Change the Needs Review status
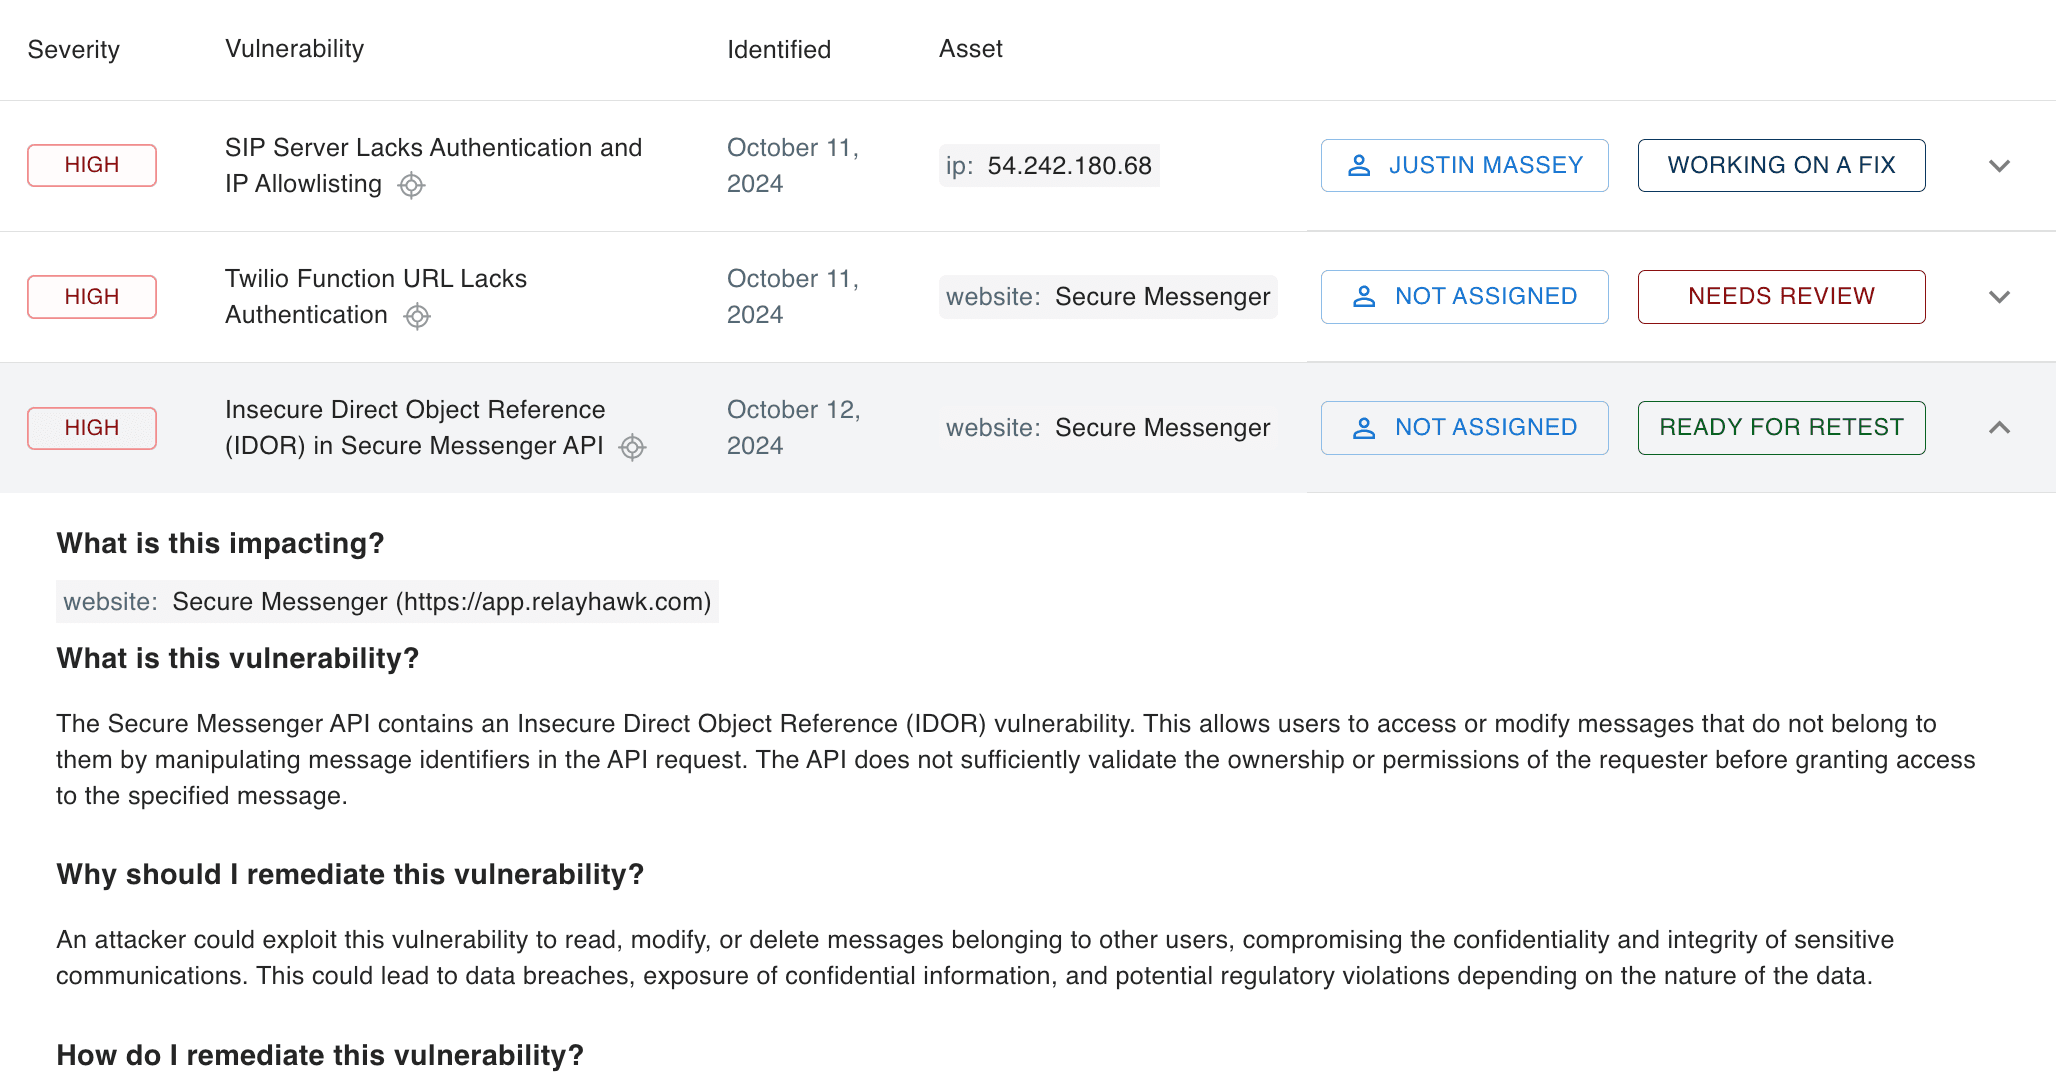2056x1076 pixels. [x=1781, y=297]
